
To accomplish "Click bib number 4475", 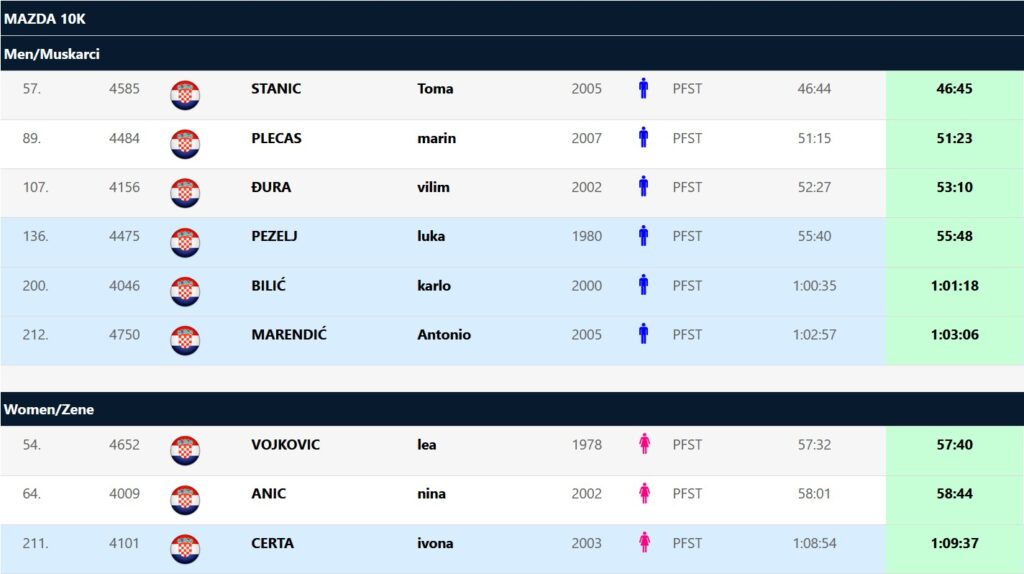I will (x=124, y=237).
